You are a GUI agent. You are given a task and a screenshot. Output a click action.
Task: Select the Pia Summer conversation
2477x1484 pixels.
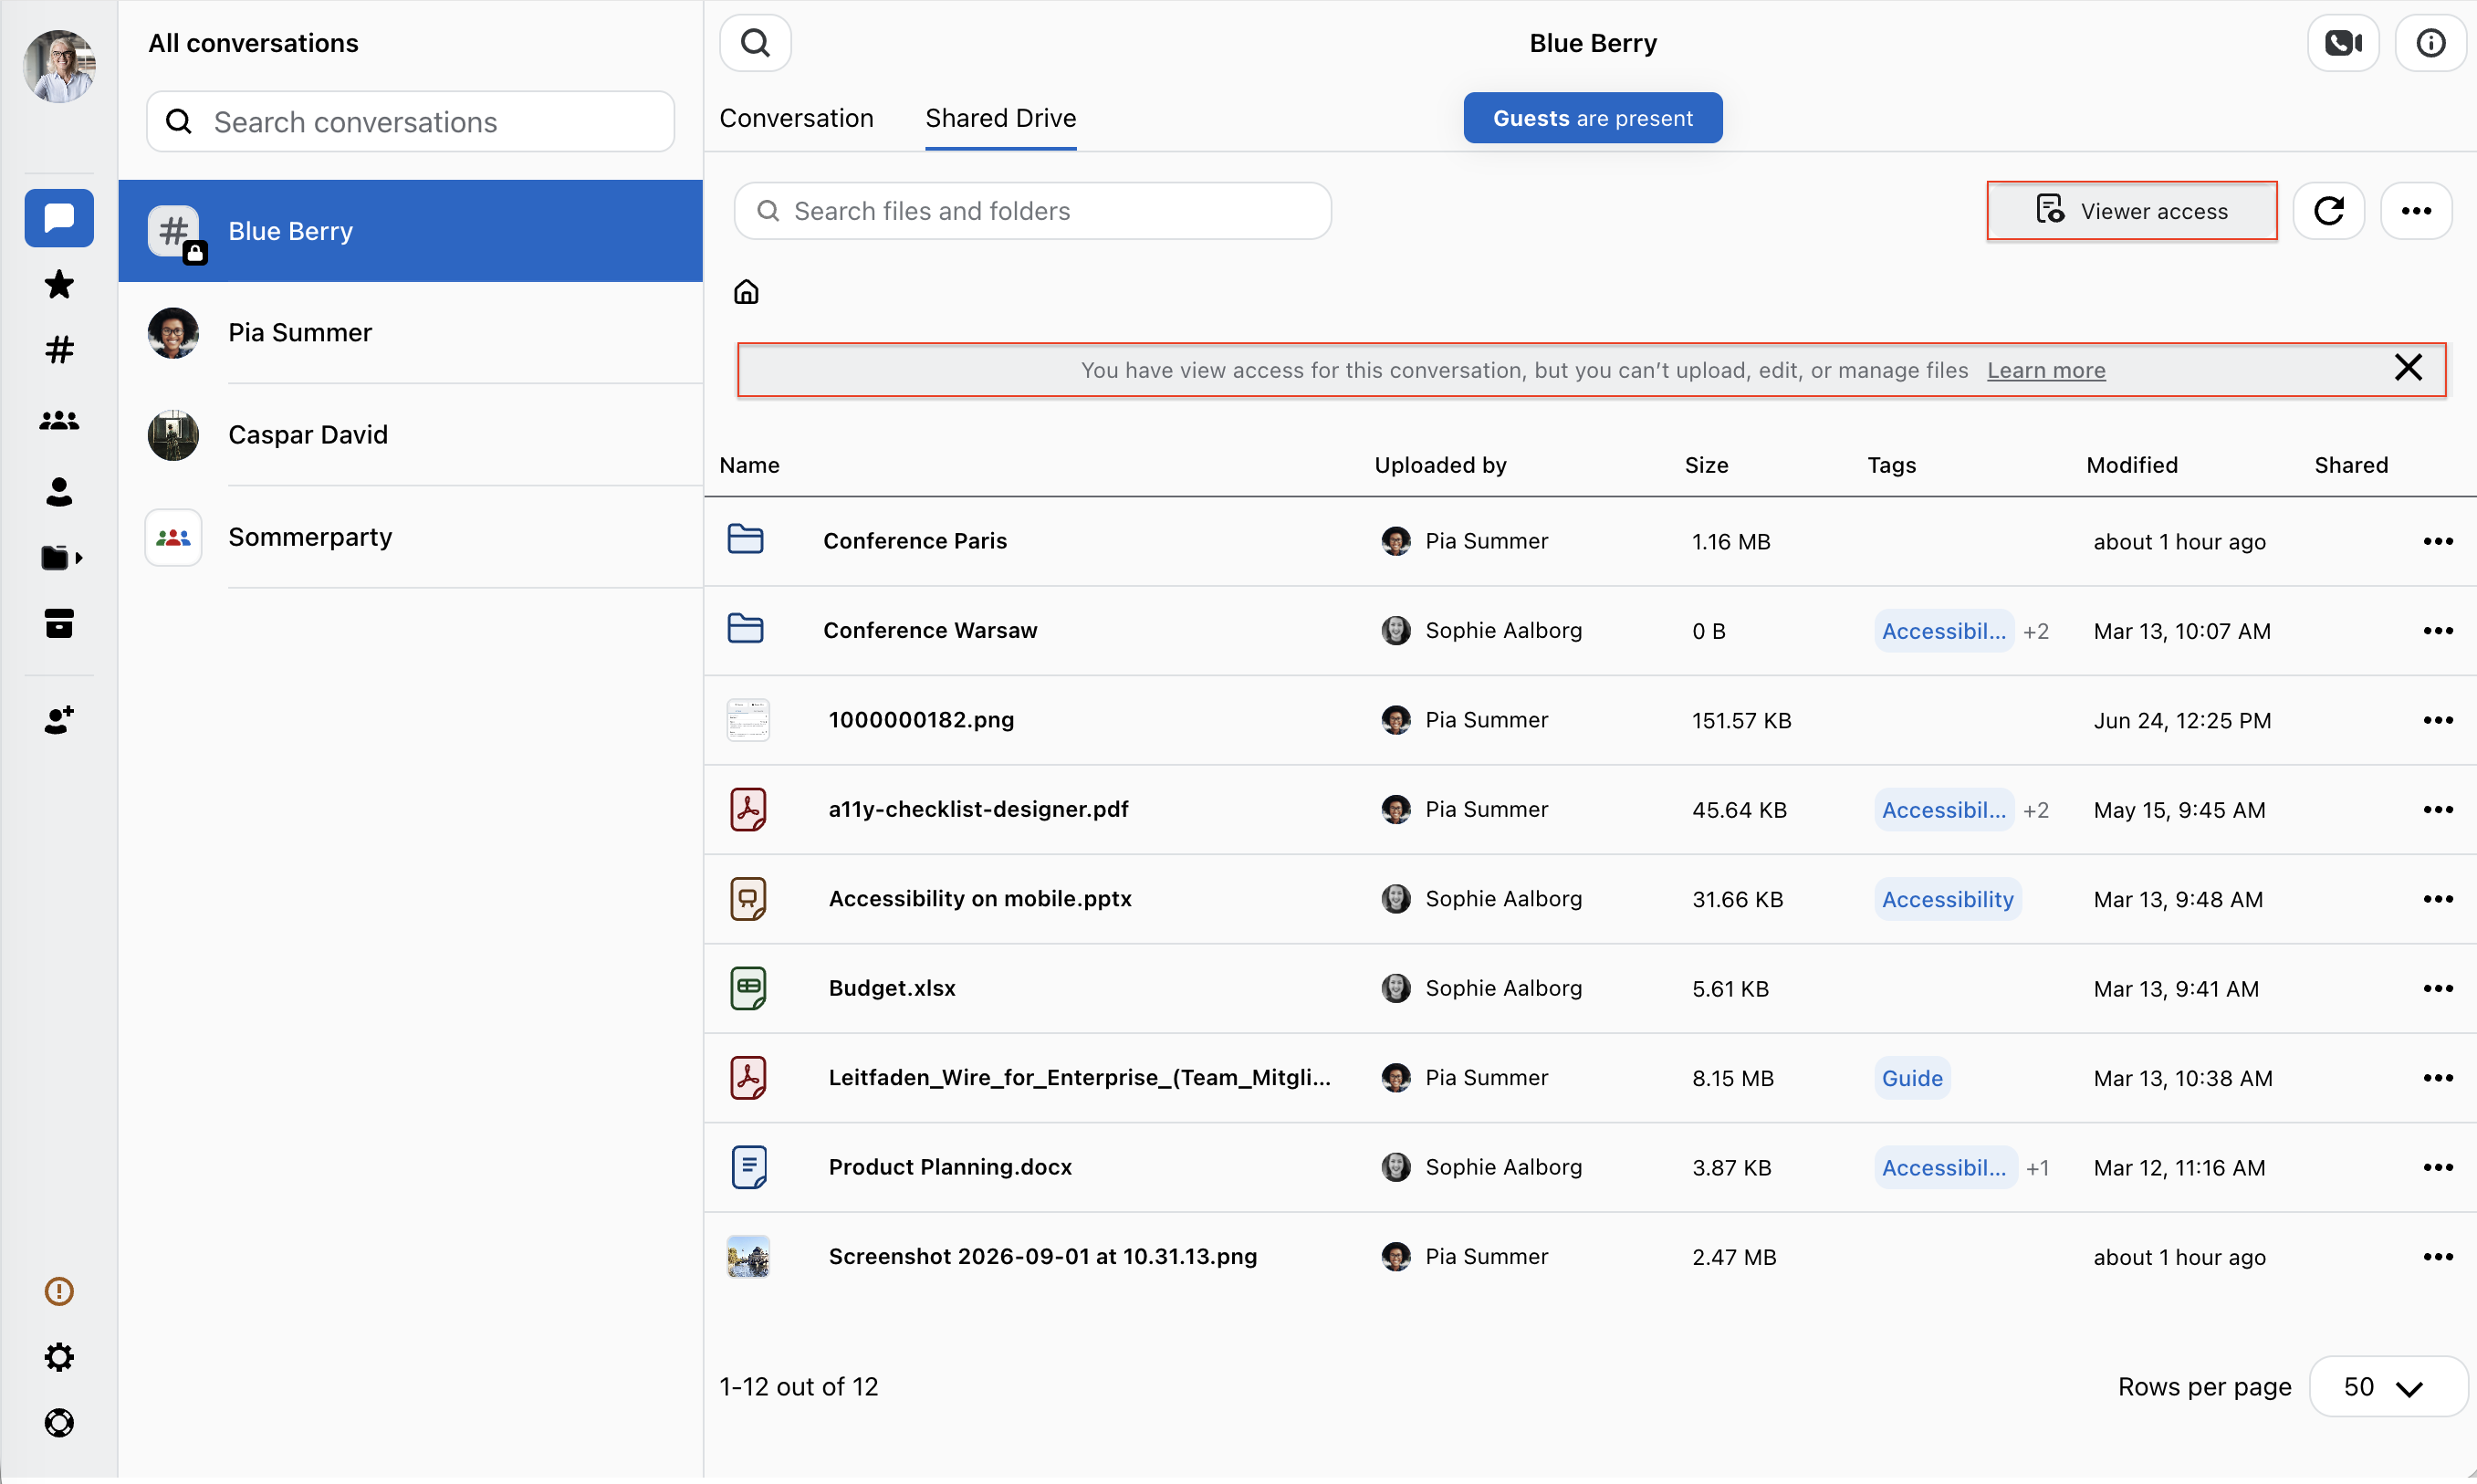coord(410,333)
